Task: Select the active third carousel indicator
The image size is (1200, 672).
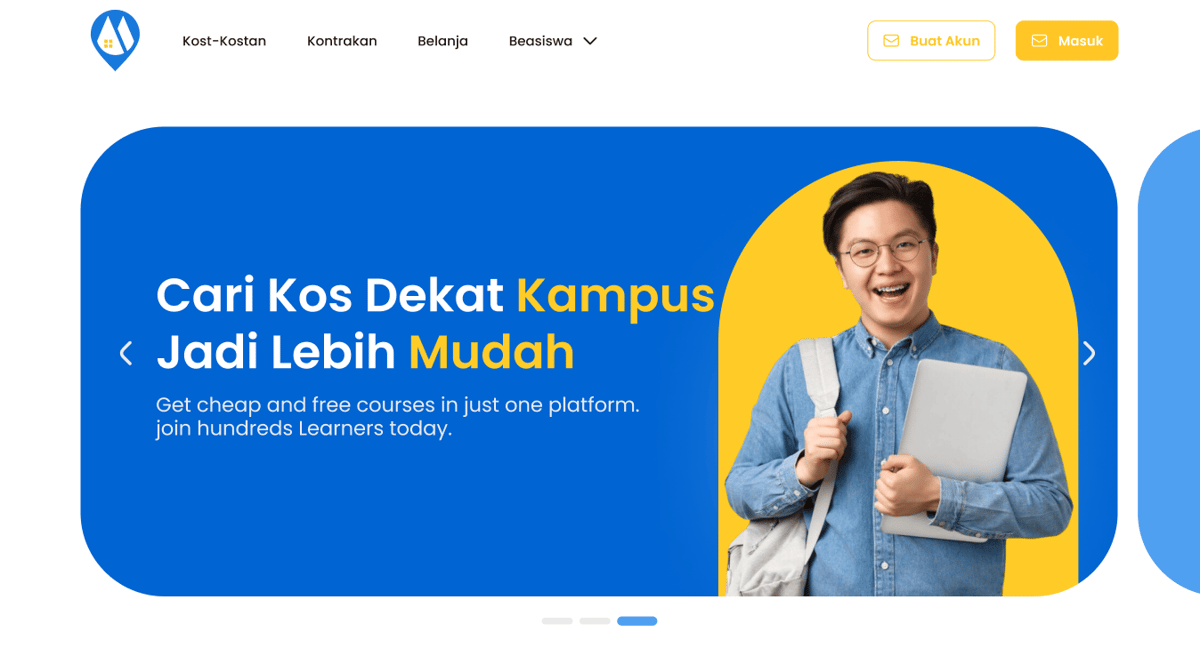Action: (x=637, y=621)
